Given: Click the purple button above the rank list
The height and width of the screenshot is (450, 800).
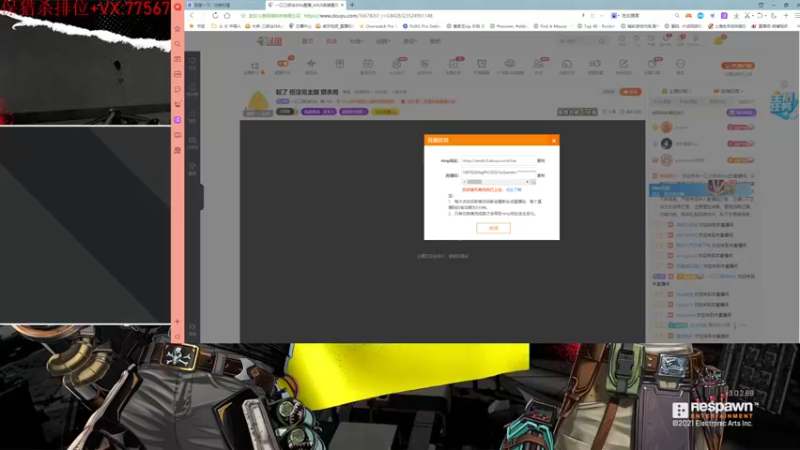Looking at the screenshot, I should click(741, 112).
